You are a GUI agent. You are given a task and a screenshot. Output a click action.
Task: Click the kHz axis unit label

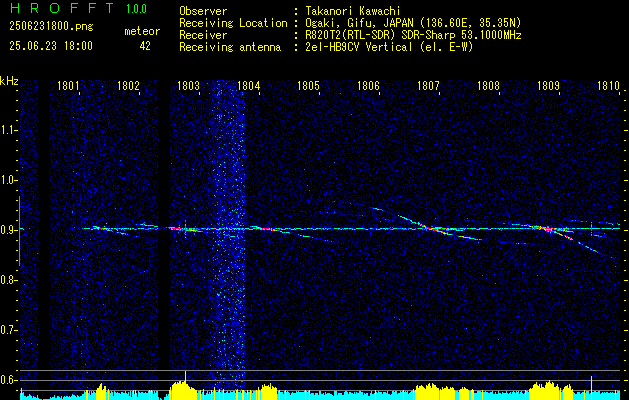pos(9,81)
